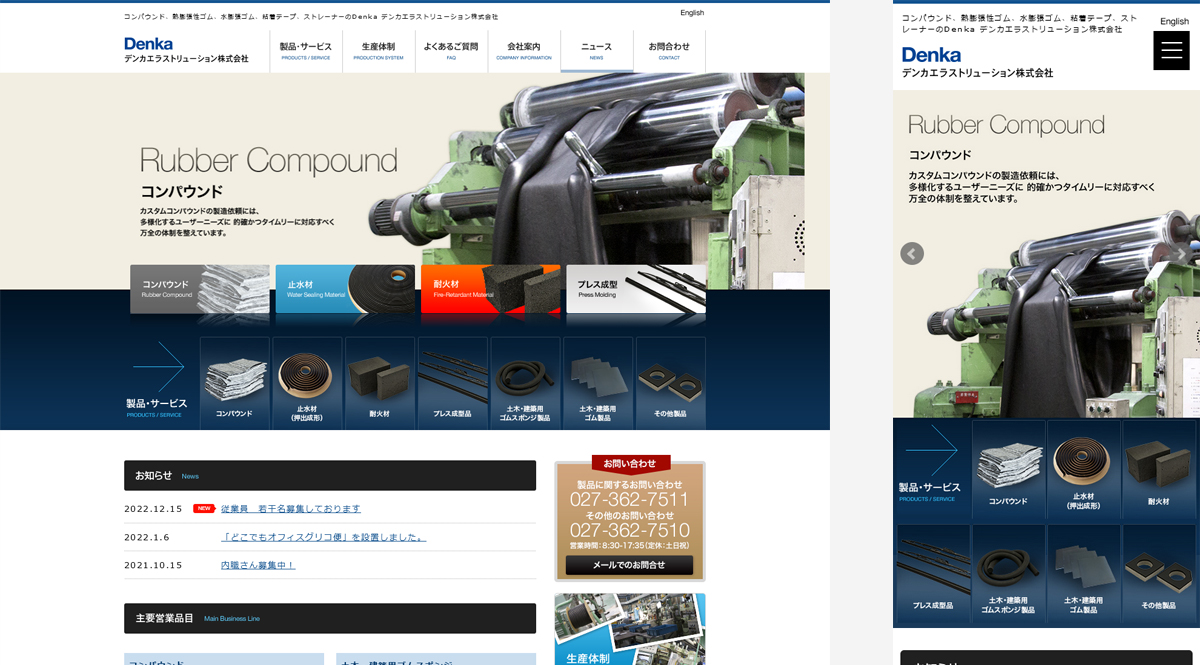Open ニュース navigation item
This screenshot has width=1200, height=665.
pyautogui.click(x=596, y=51)
